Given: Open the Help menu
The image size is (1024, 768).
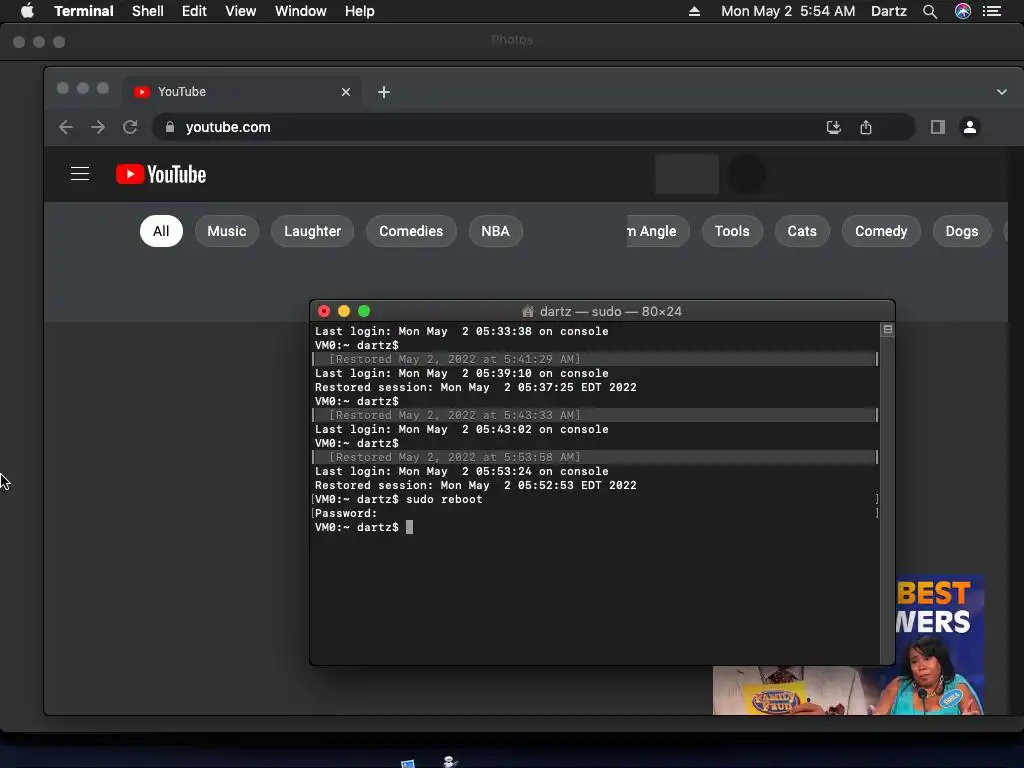Looking at the screenshot, I should click(x=359, y=11).
